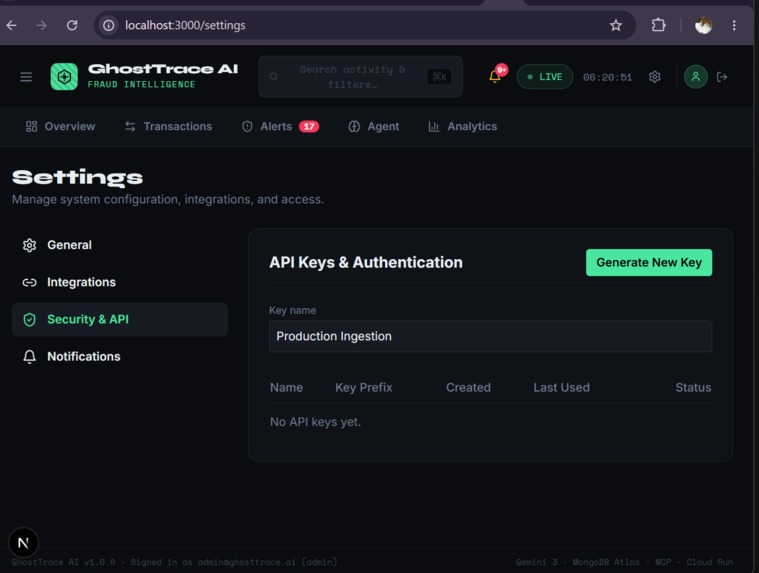This screenshot has height=573, width=759.
Task: Switch to the Overview tab
Action: (60, 126)
